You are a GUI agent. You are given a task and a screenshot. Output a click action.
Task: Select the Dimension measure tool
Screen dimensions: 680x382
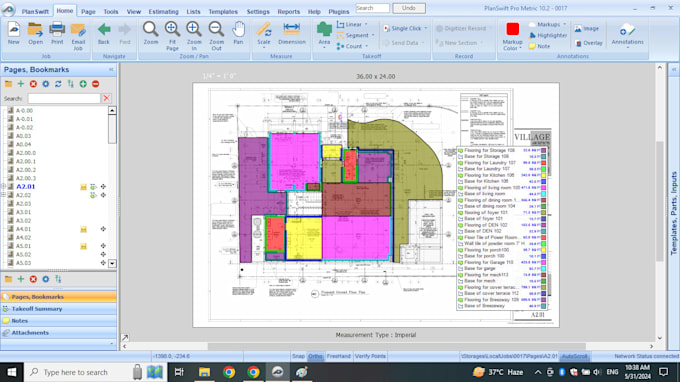292,33
